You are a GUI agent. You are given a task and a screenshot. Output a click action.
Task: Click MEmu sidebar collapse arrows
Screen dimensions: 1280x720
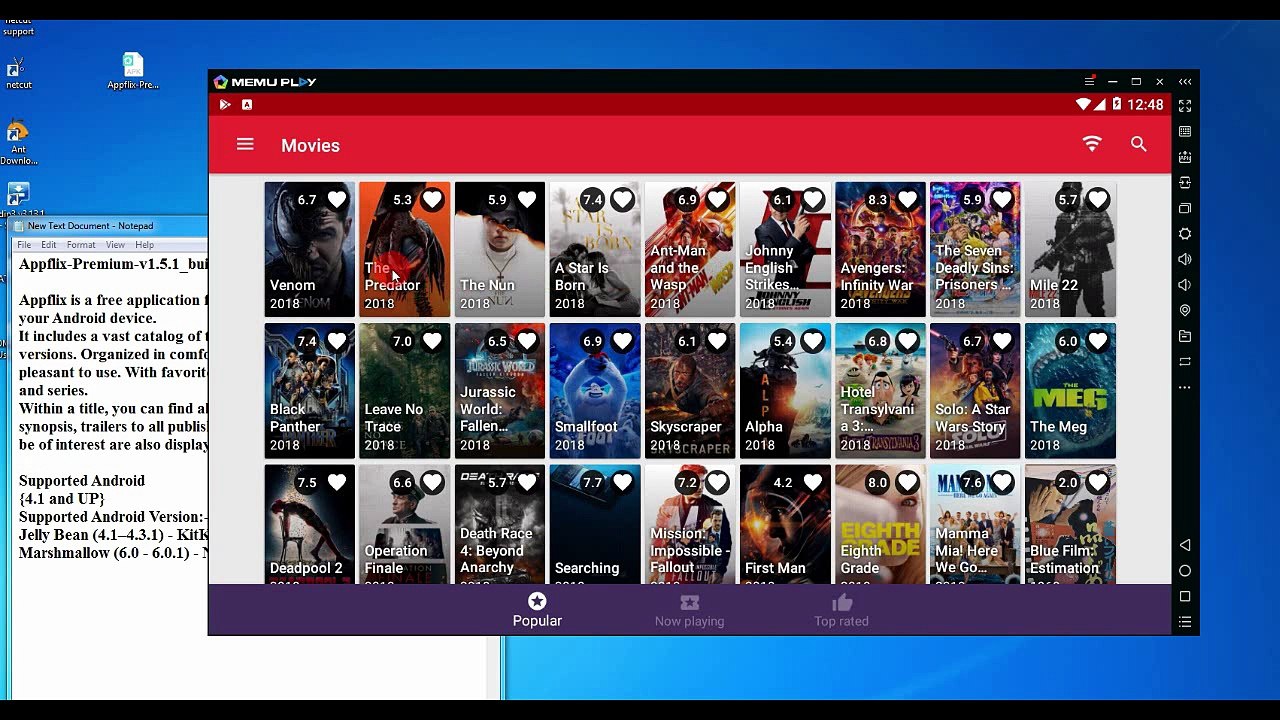coord(1185,82)
